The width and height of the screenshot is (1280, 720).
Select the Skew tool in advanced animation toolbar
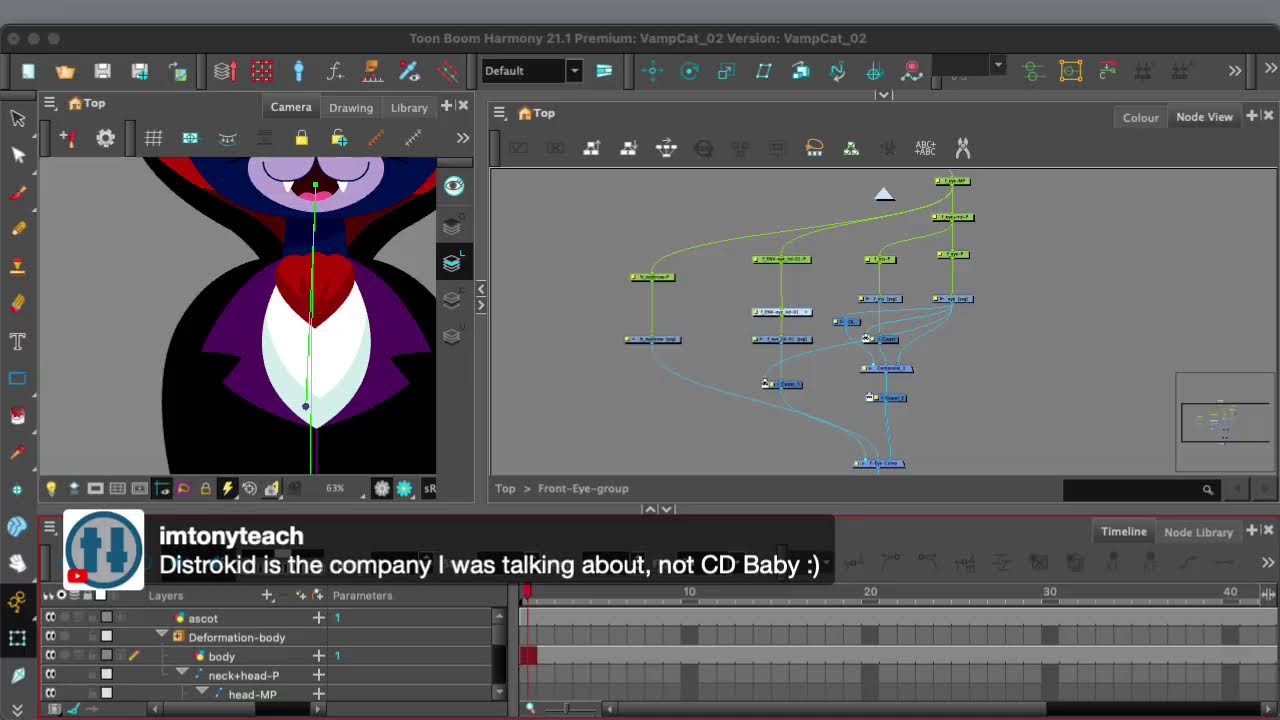764,70
